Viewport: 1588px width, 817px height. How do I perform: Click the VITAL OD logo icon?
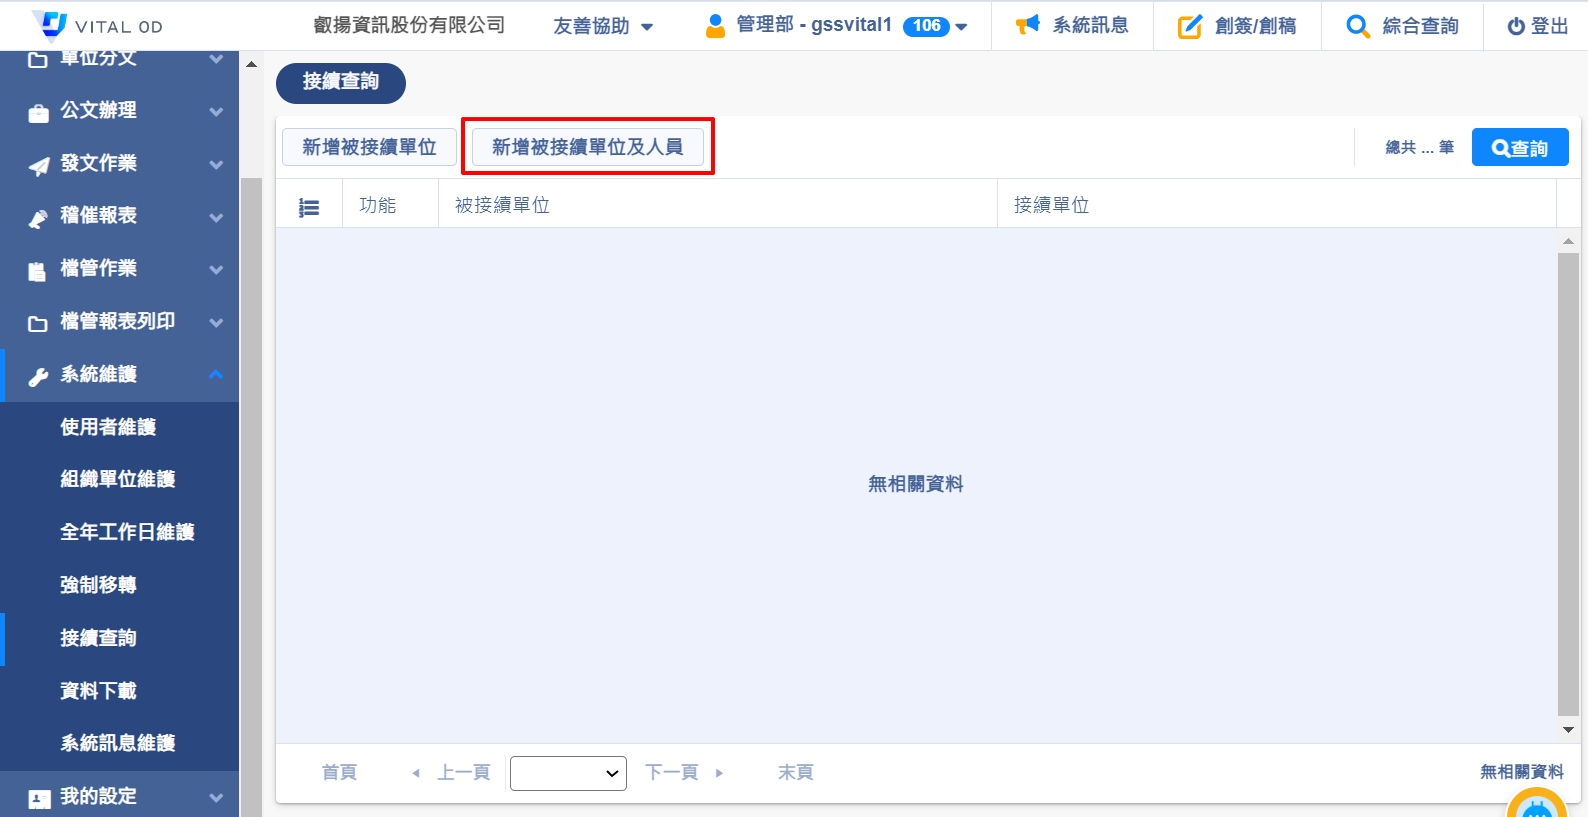[x=50, y=24]
